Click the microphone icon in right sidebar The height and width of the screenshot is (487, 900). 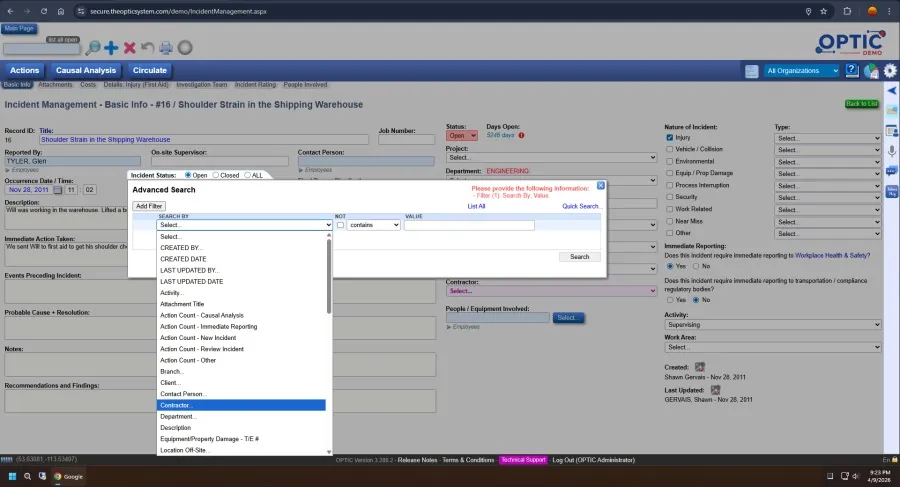891,150
